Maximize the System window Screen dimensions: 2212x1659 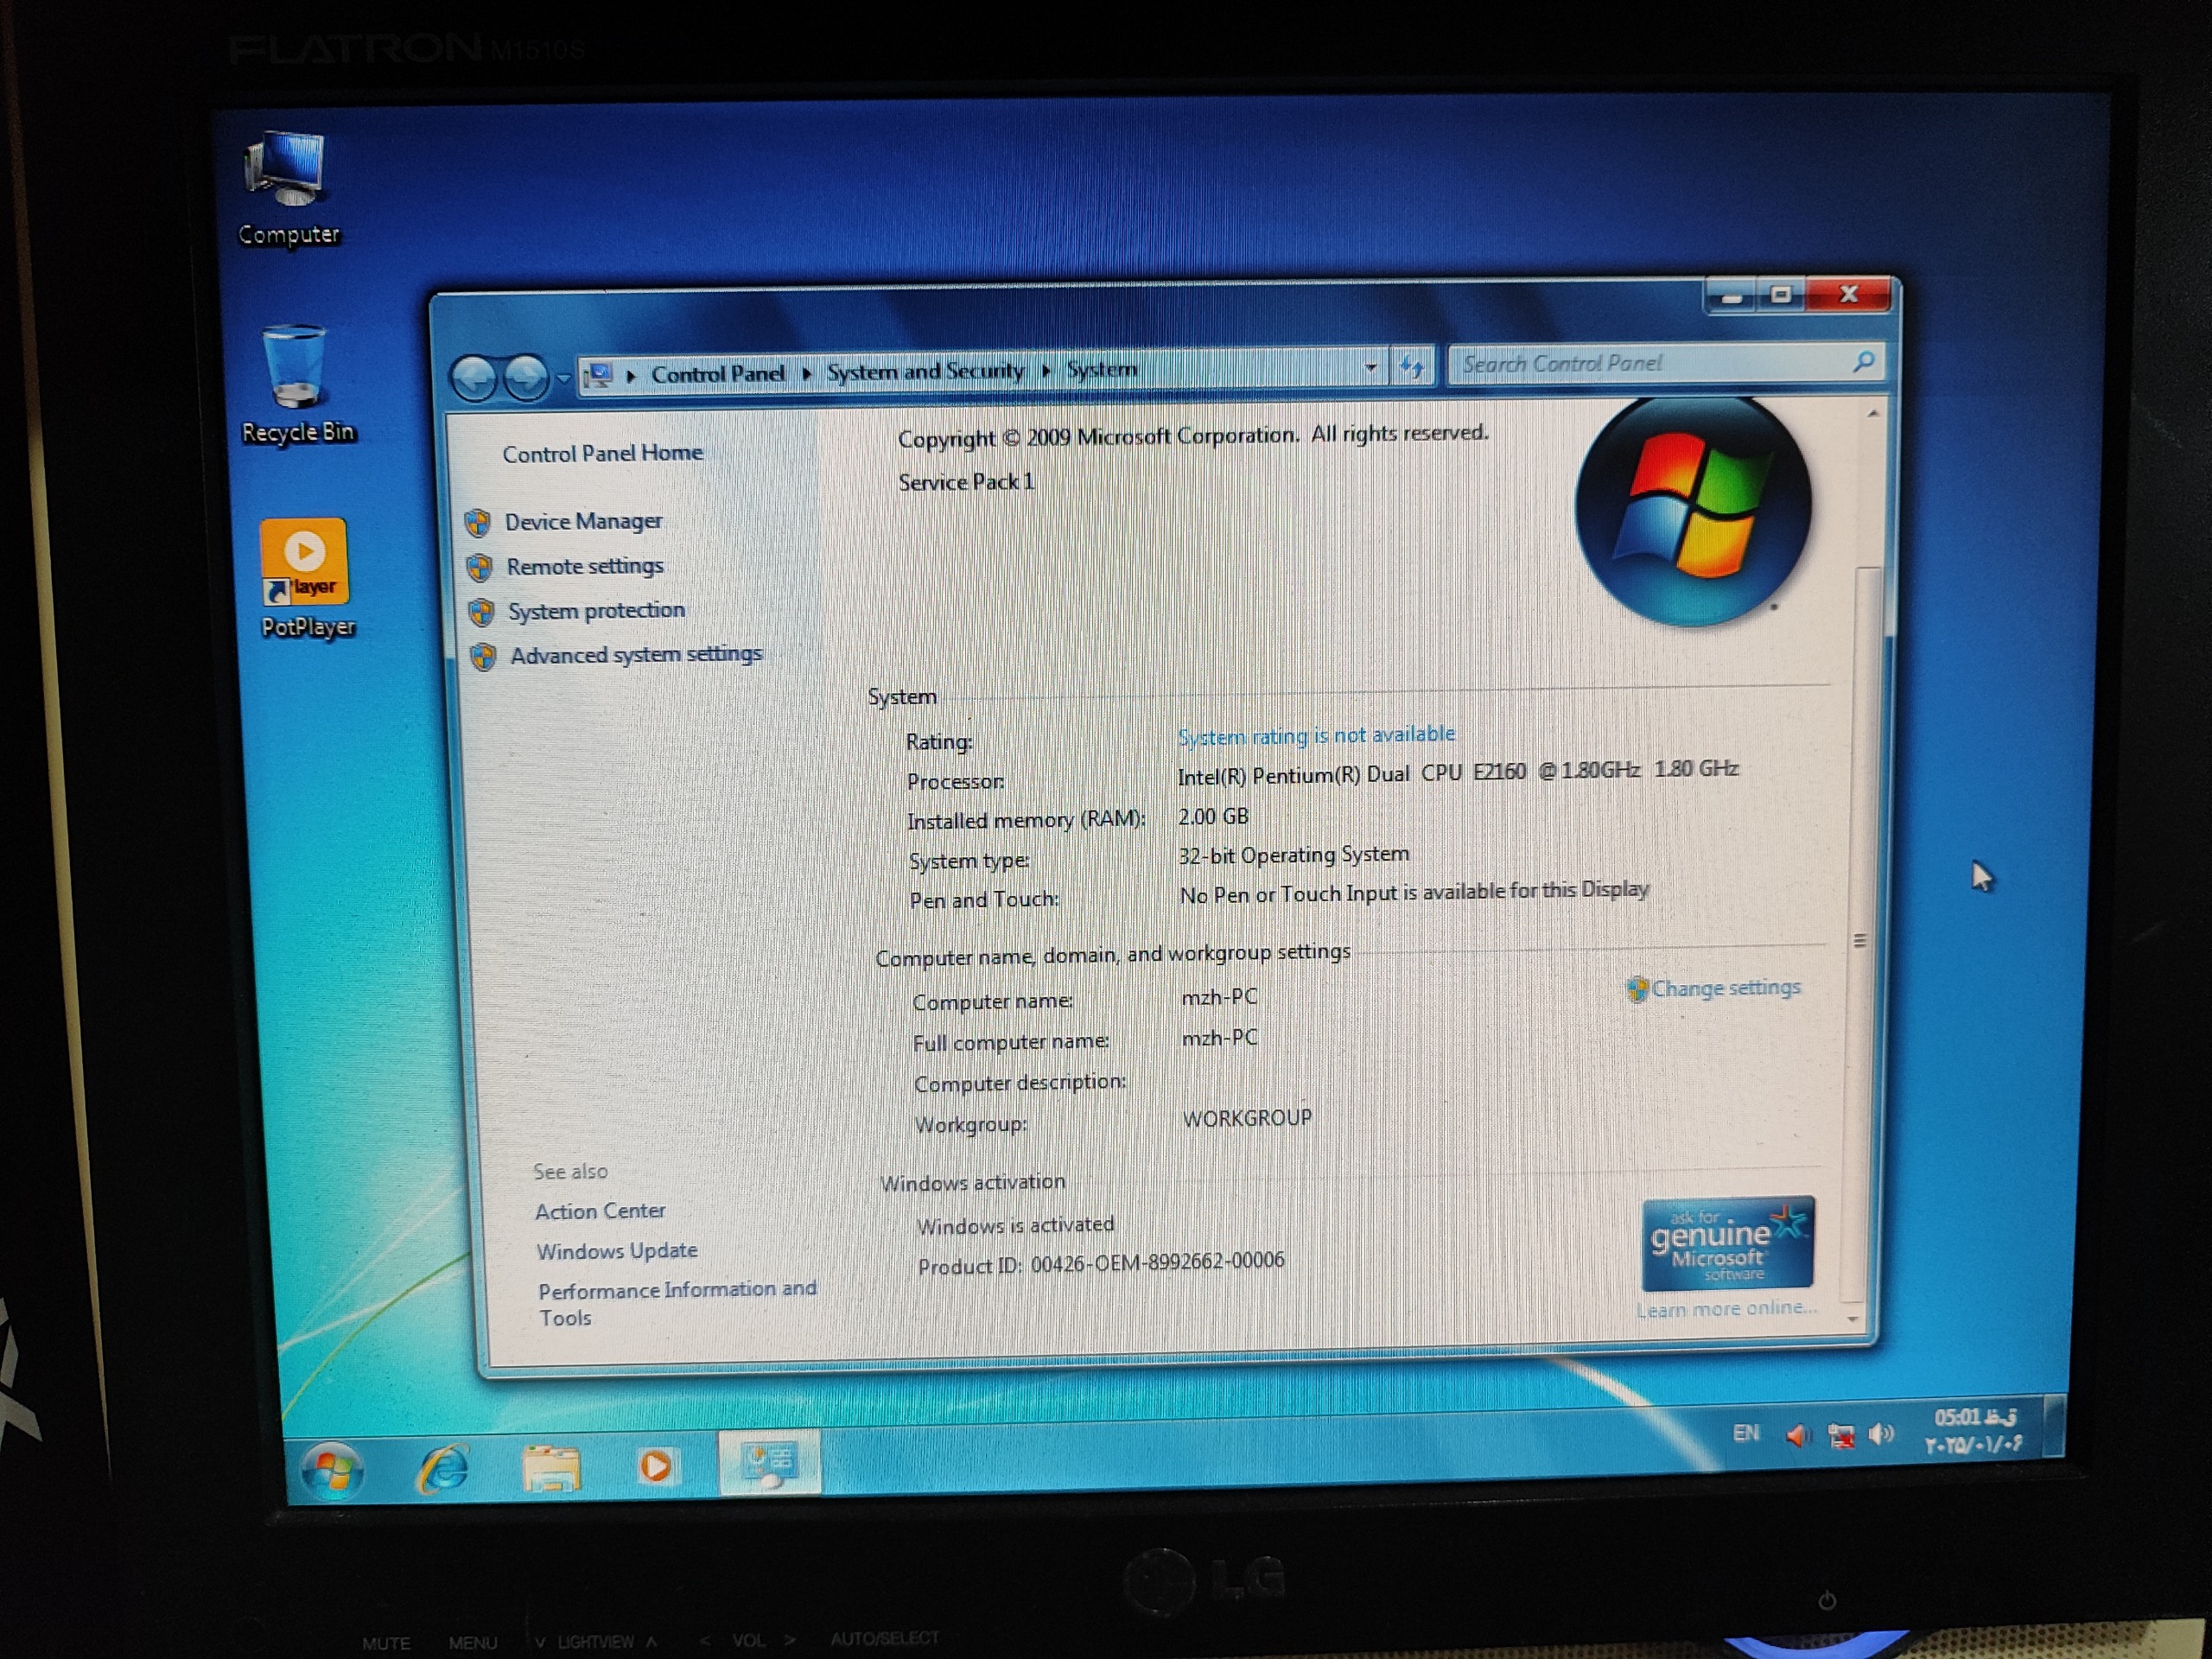pyautogui.click(x=1781, y=295)
